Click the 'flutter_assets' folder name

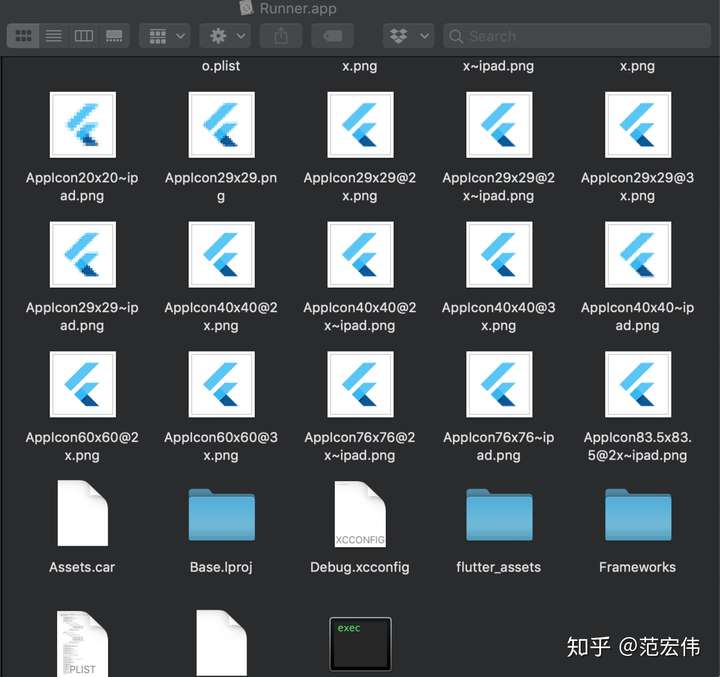pyautogui.click(x=499, y=568)
